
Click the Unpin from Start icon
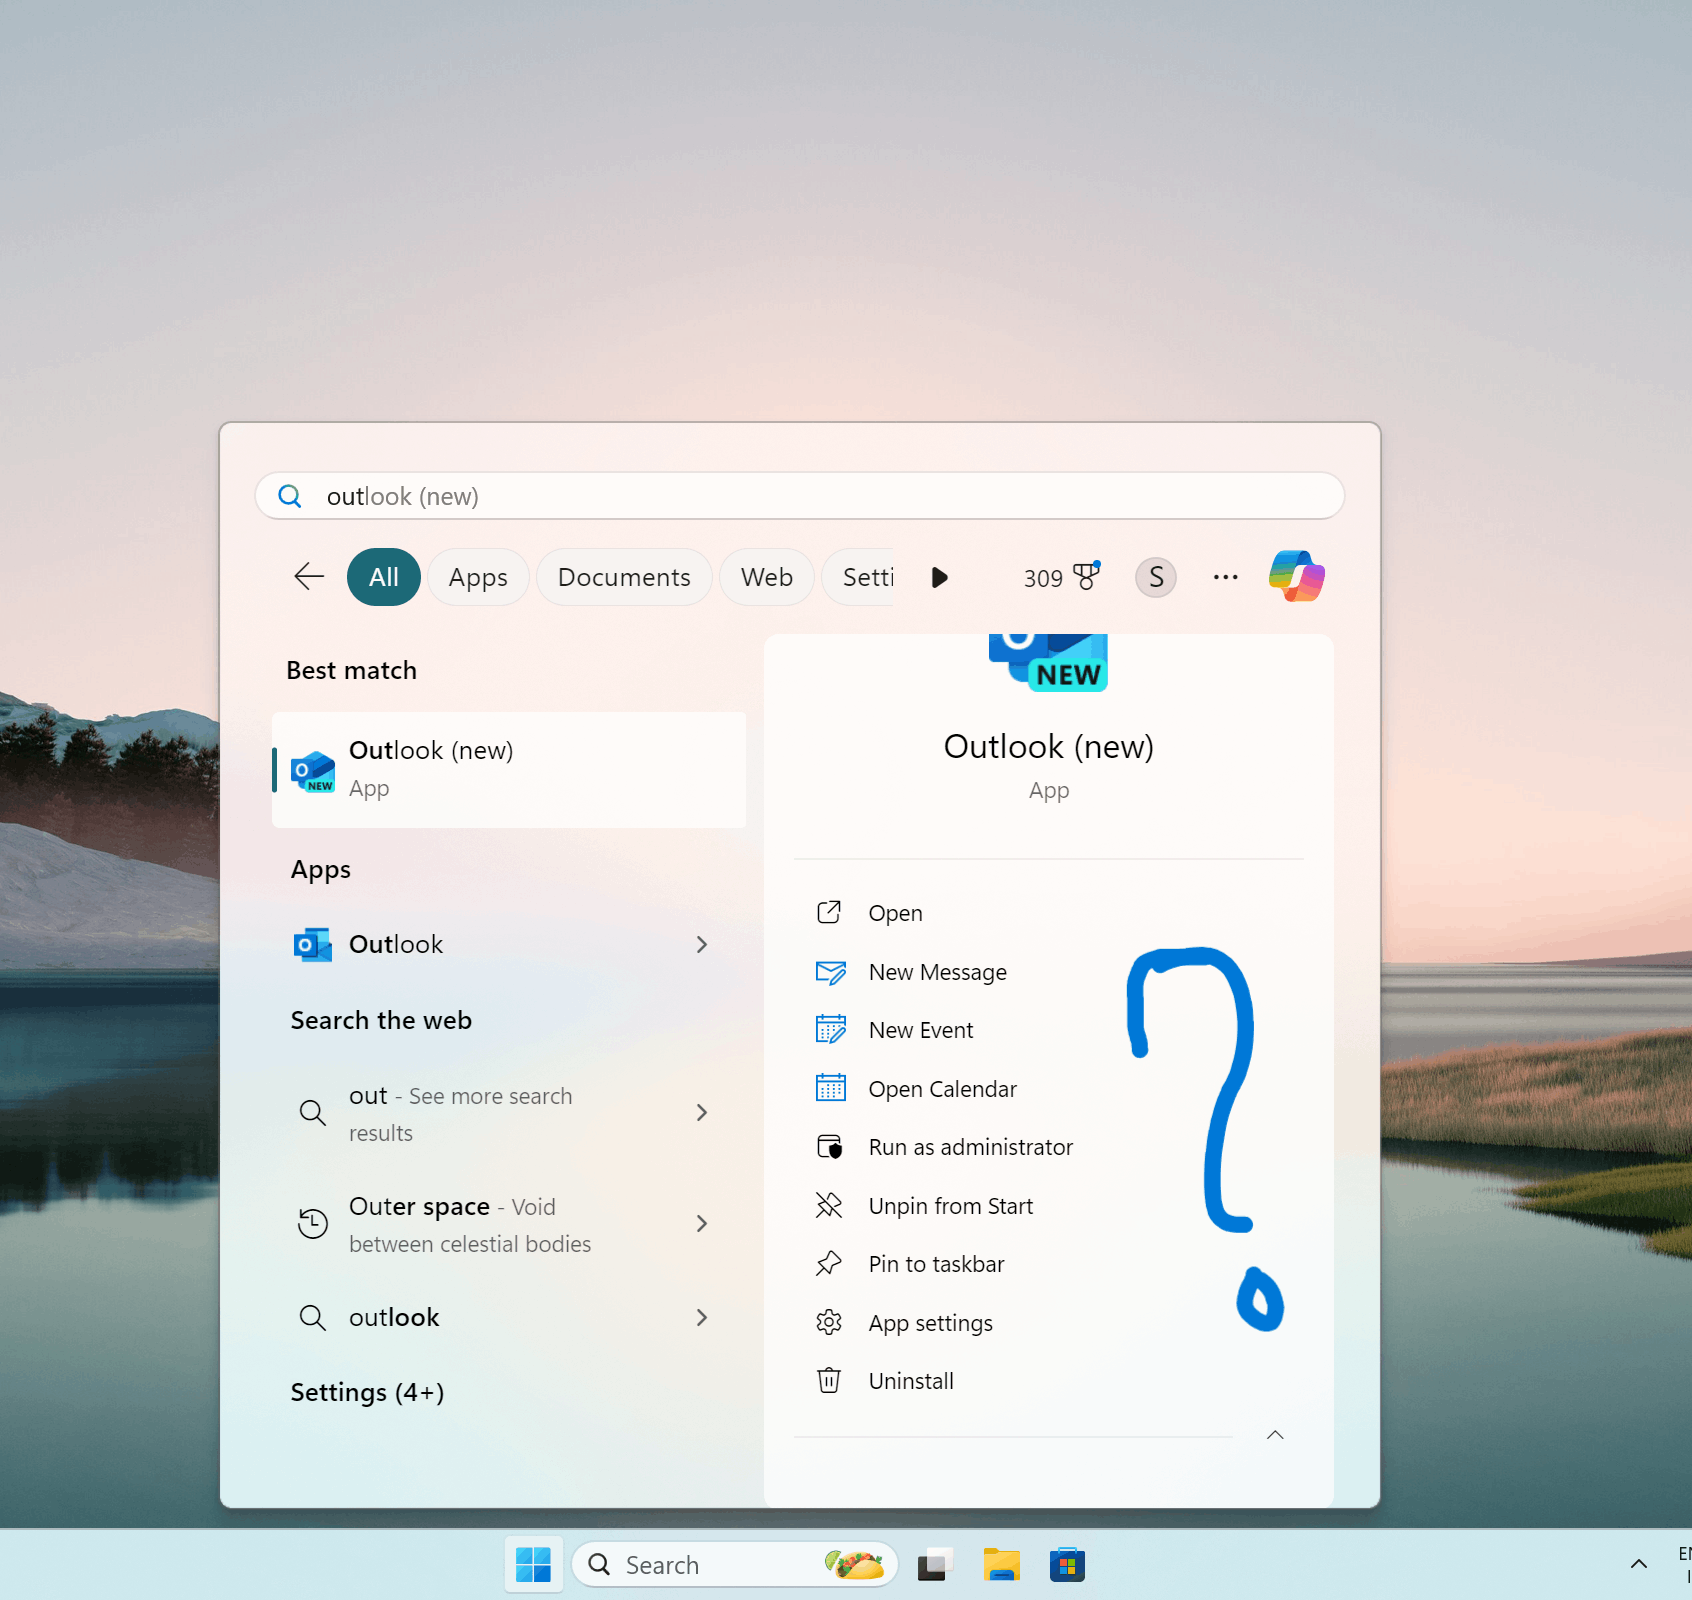pos(829,1205)
